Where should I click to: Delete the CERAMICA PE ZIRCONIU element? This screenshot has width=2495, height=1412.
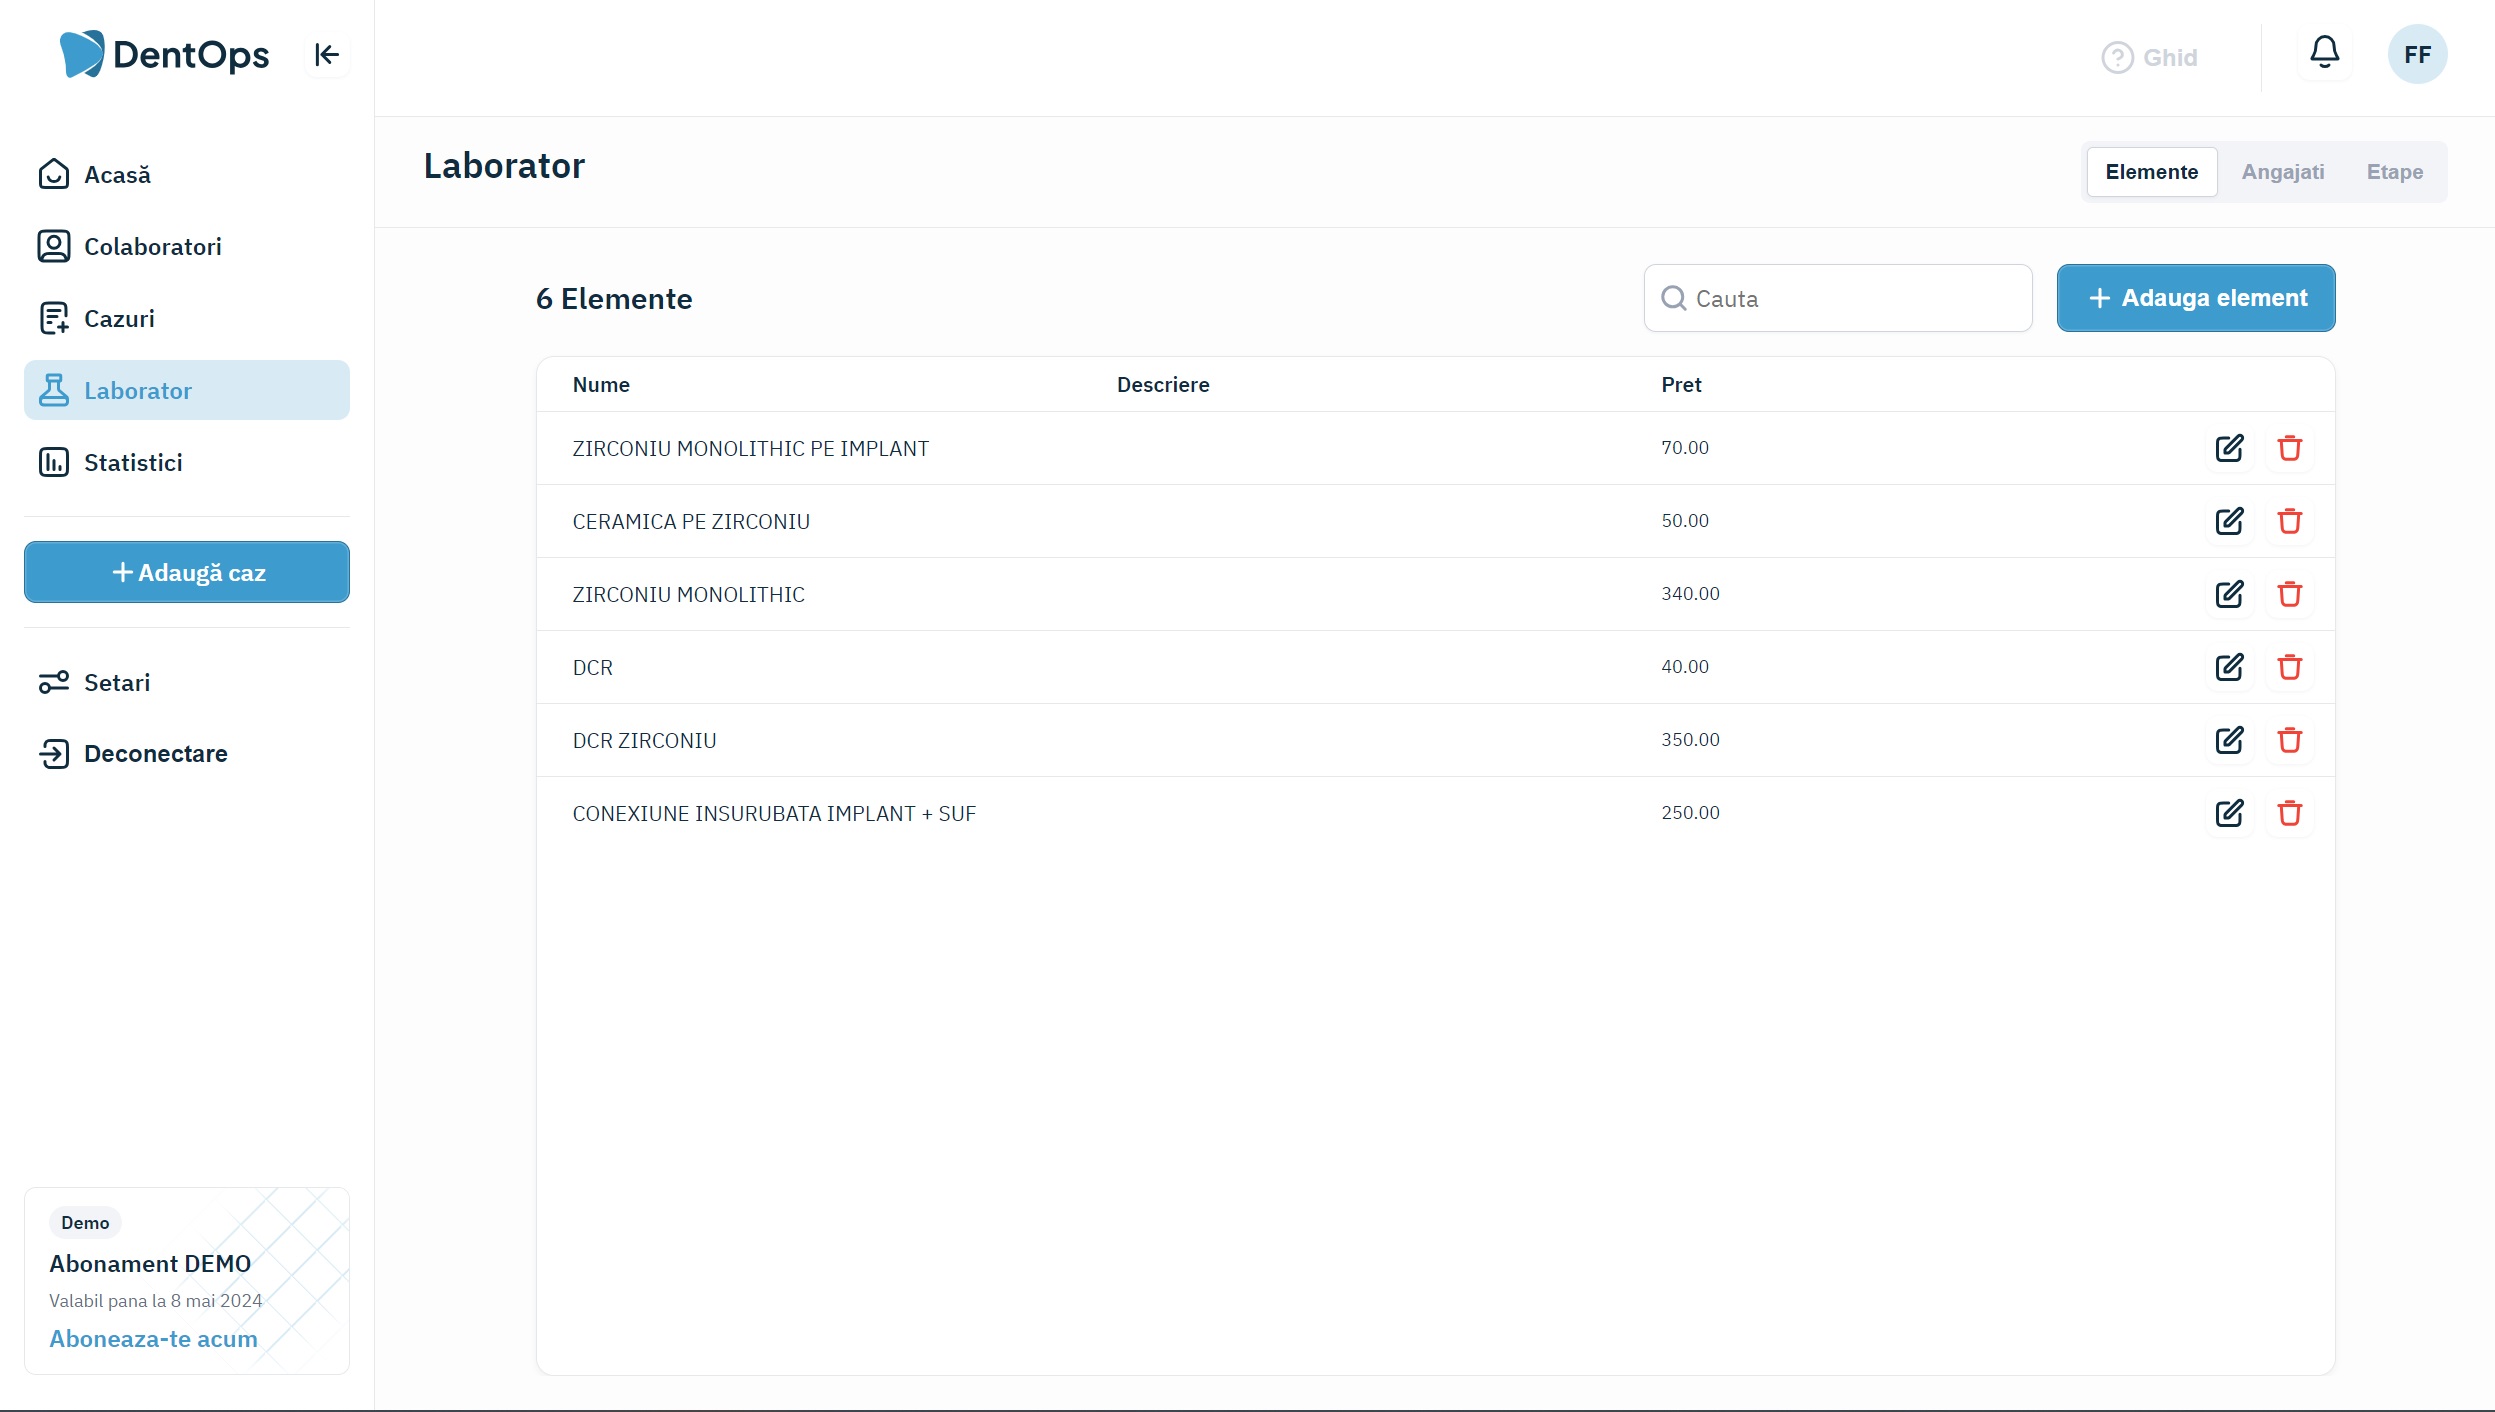tap(2289, 521)
